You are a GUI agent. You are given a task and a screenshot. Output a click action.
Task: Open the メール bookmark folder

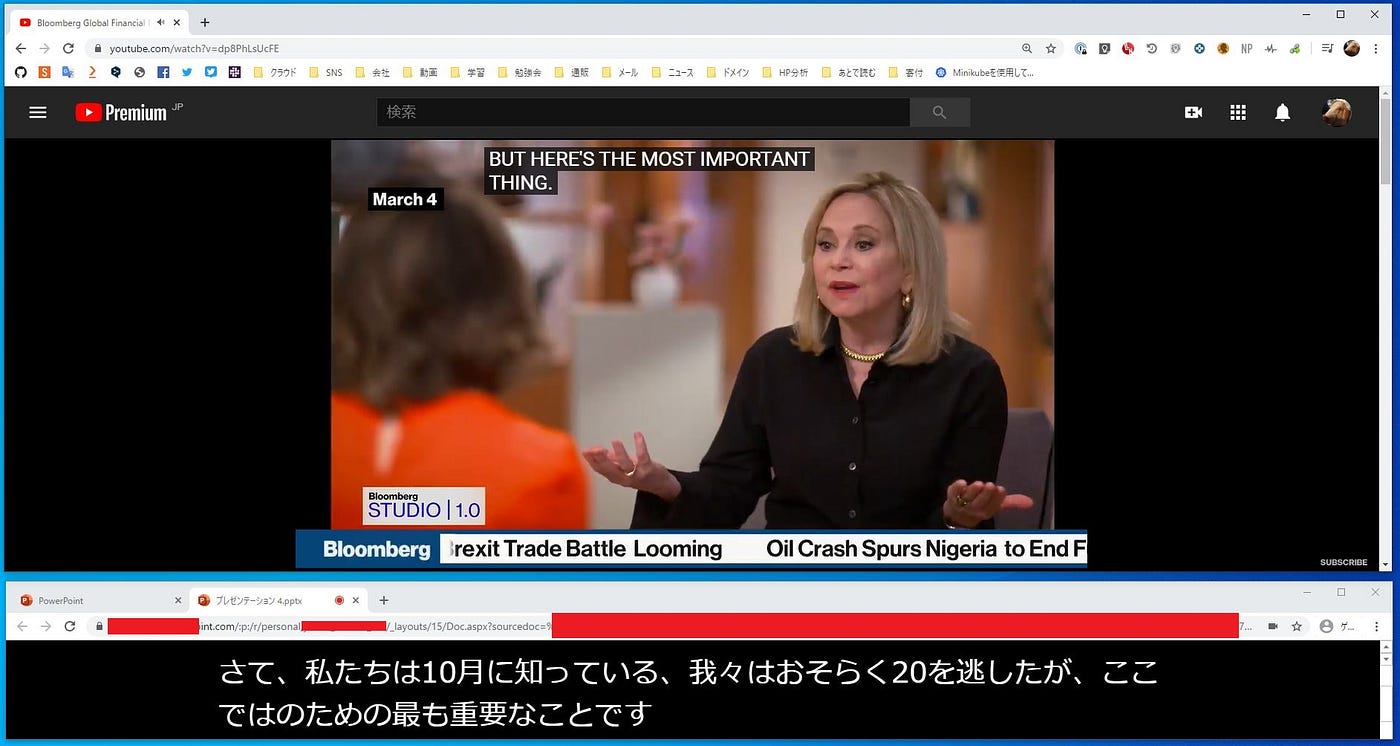click(x=620, y=72)
